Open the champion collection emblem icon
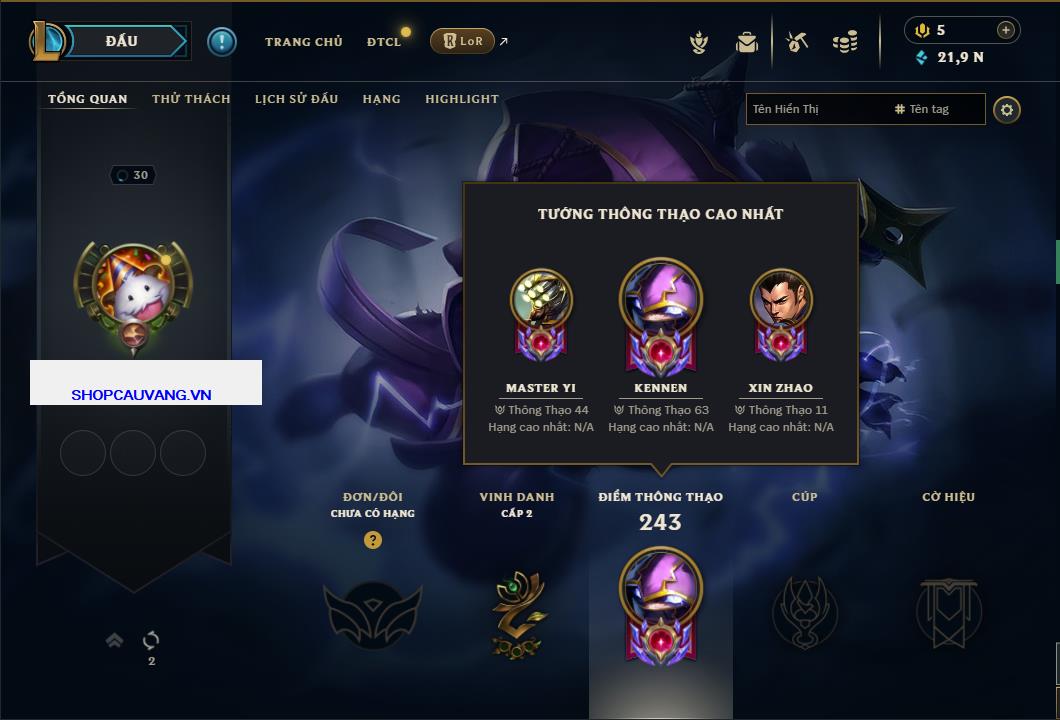Viewport: 1060px width, 720px height. [699, 43]
